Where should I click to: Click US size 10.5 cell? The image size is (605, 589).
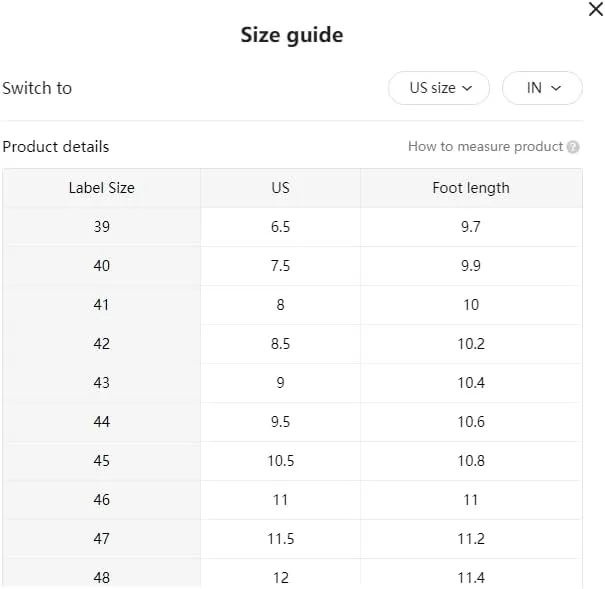coord(281,461)
